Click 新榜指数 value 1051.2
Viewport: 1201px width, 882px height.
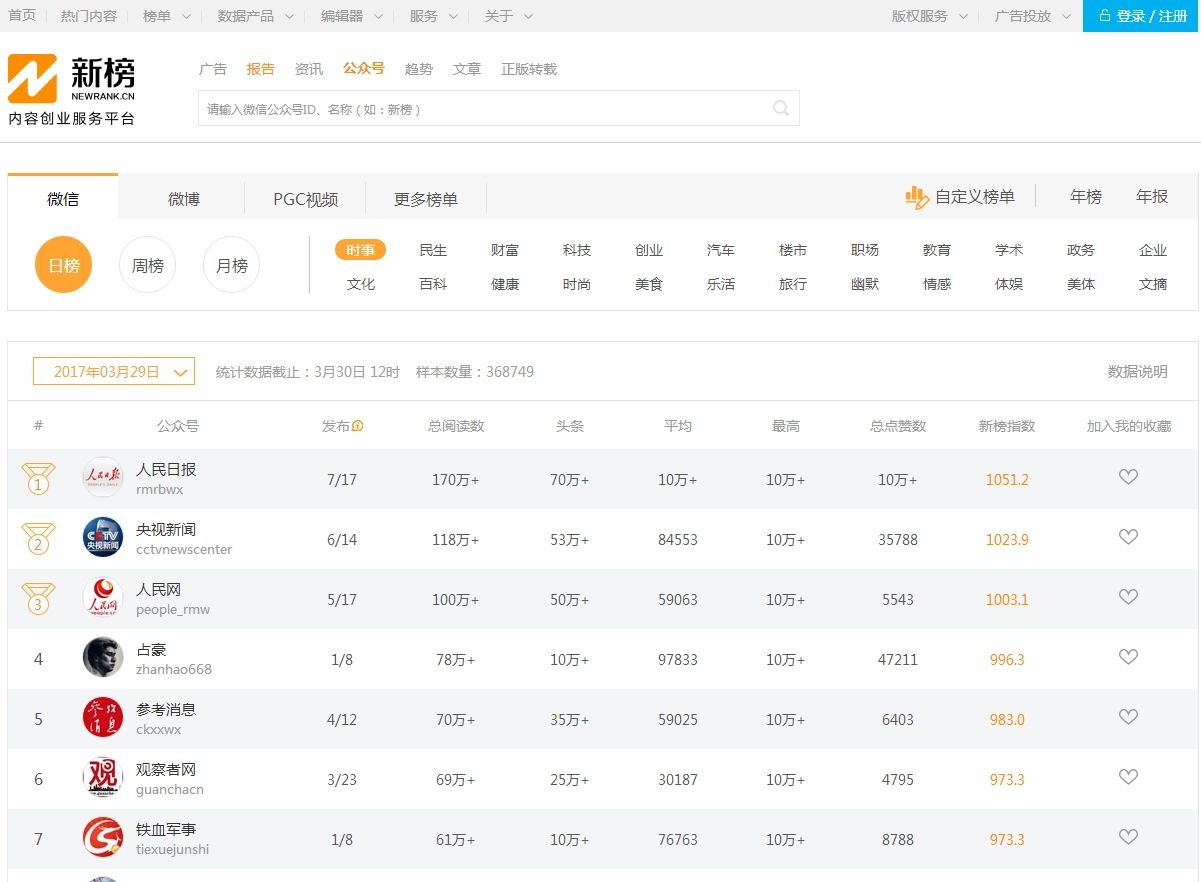point(1007,479)
